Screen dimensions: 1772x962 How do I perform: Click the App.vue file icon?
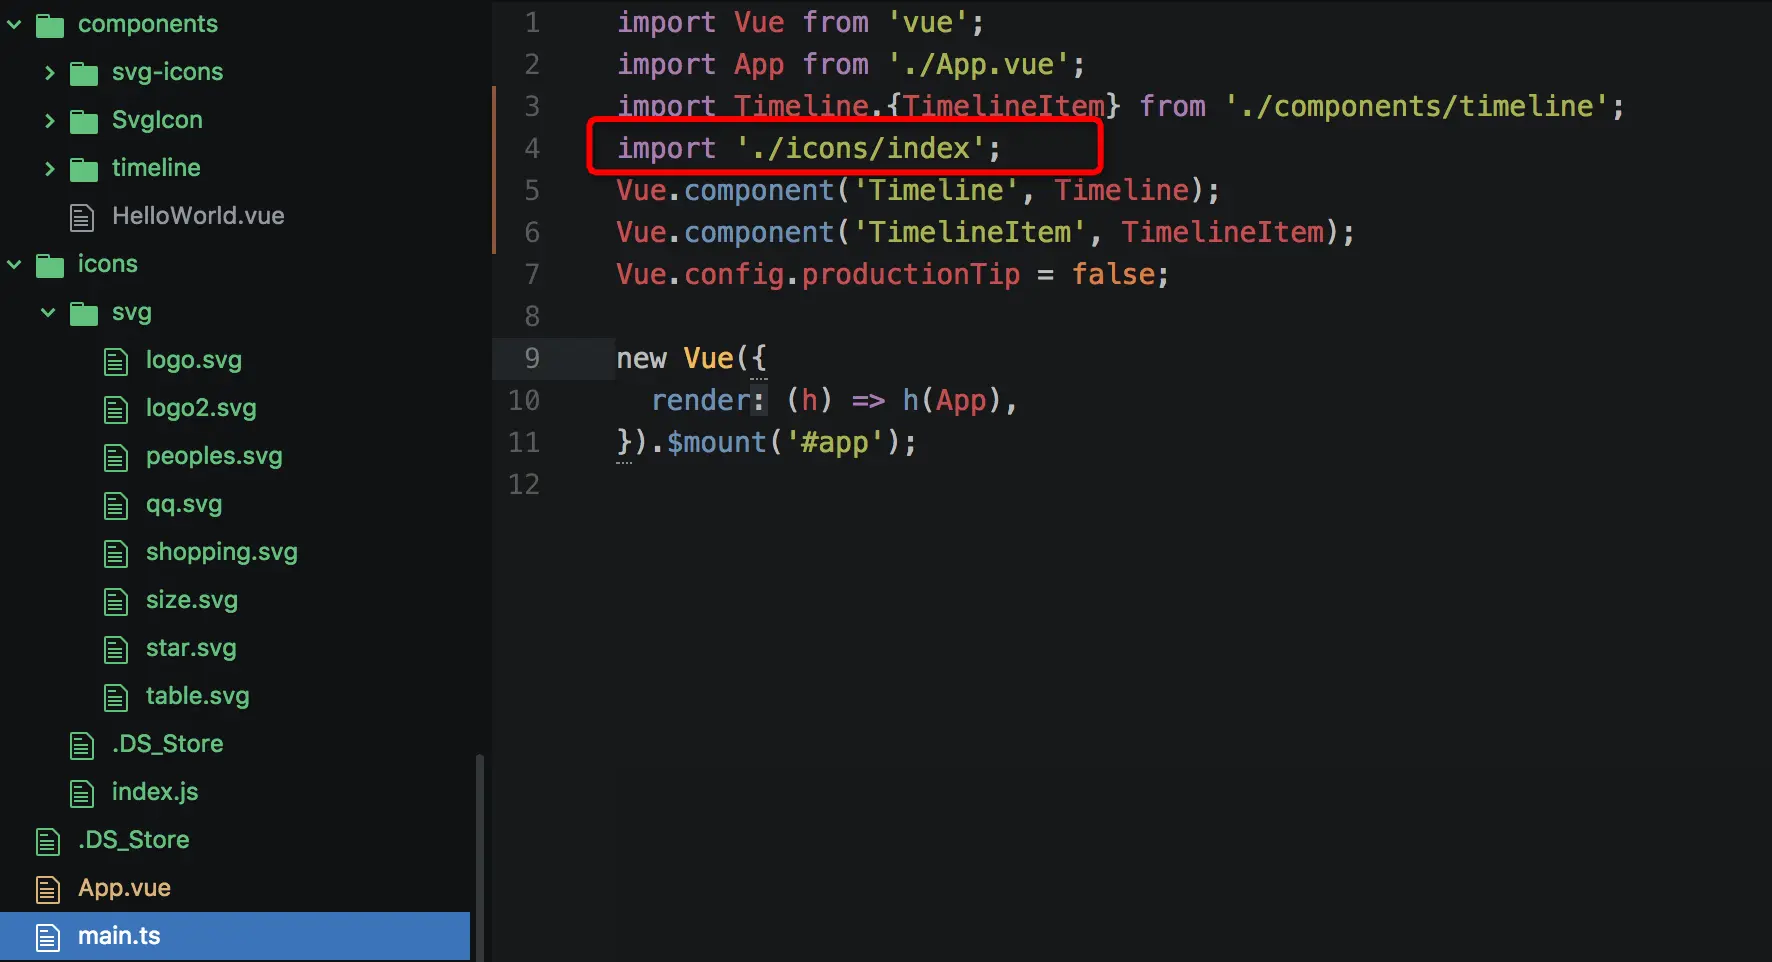point(48,889)
